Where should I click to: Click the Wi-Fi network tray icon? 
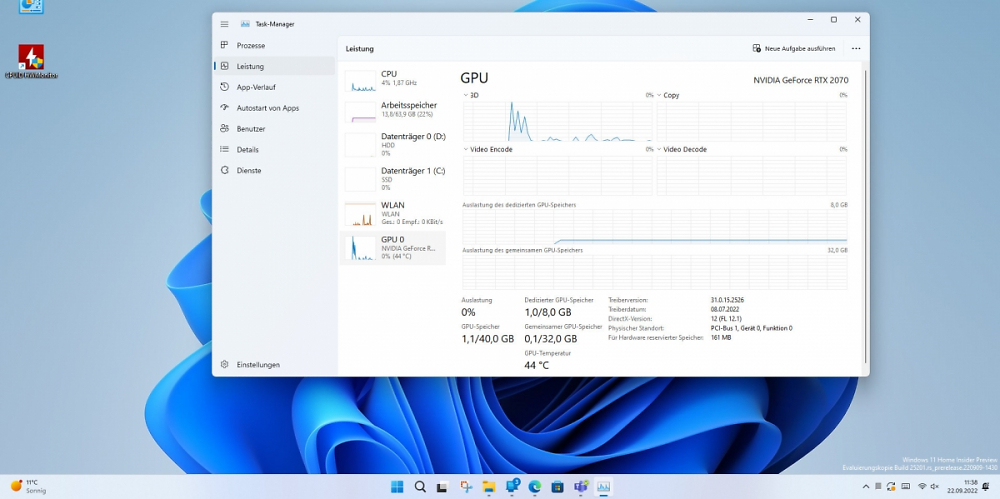coord(922,487)
